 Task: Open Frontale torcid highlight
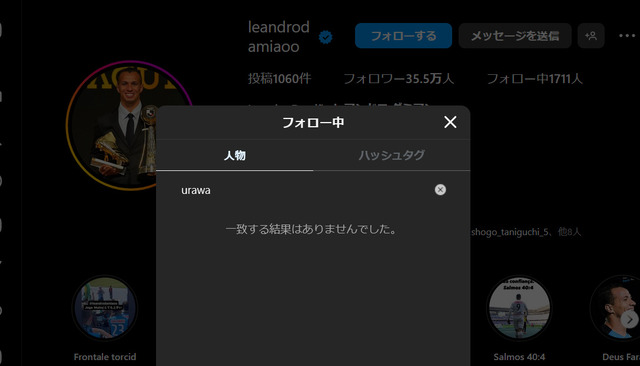point(104,308)
